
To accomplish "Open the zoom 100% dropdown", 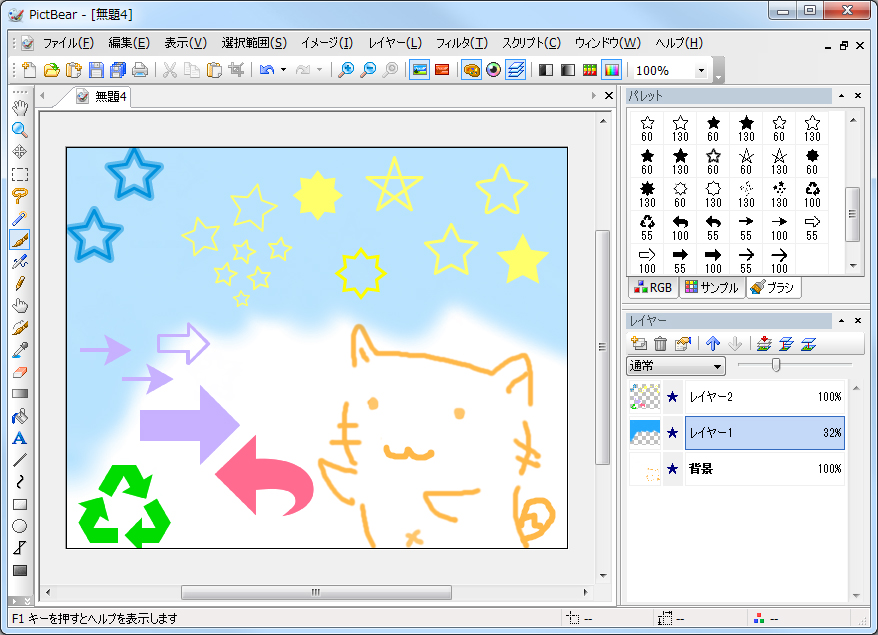I will click(701, 71).
